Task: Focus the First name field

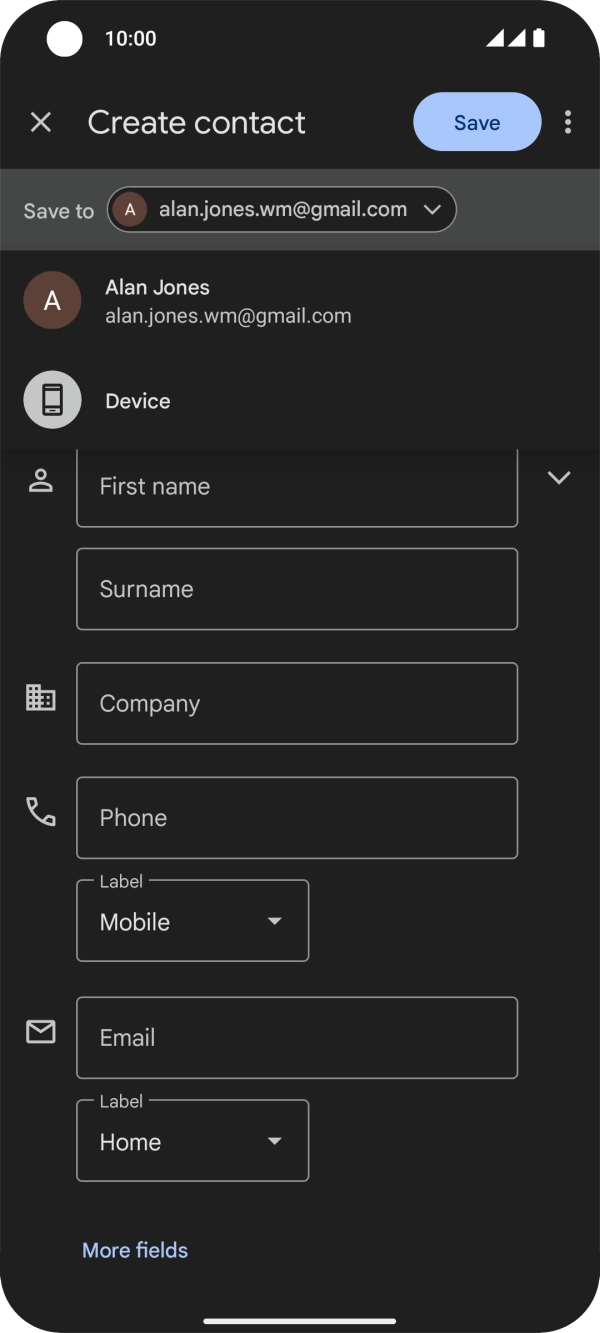Action: pyautogui.click(x=297, y=487)
